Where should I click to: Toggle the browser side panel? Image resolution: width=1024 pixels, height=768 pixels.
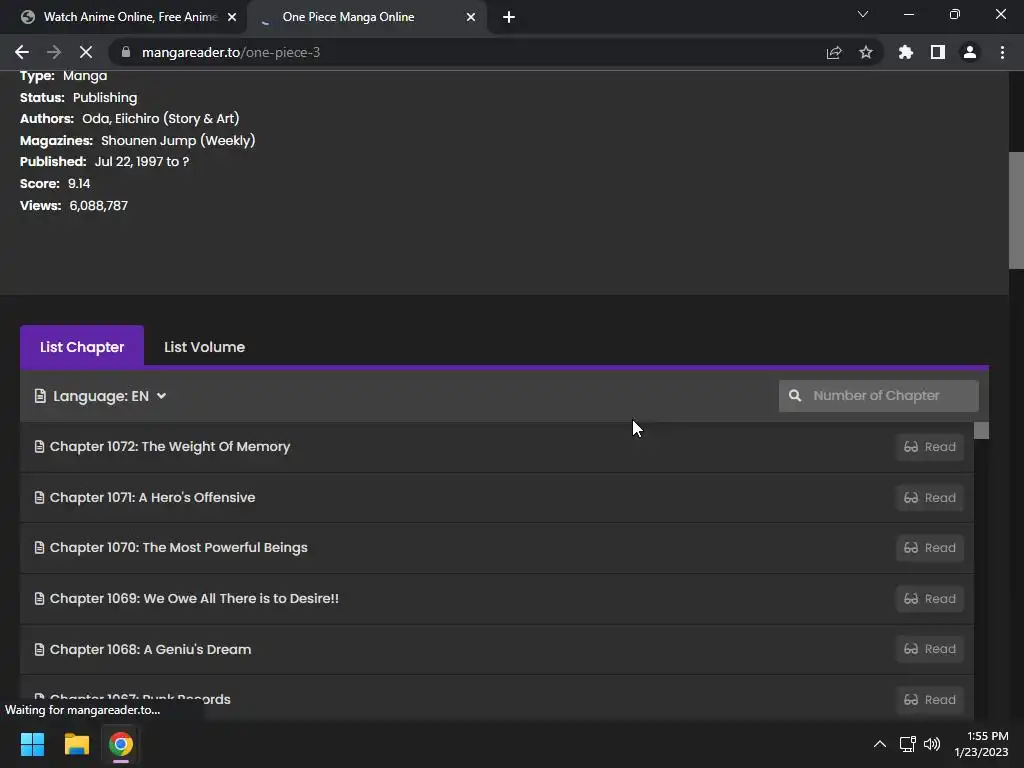click(938, 52)
